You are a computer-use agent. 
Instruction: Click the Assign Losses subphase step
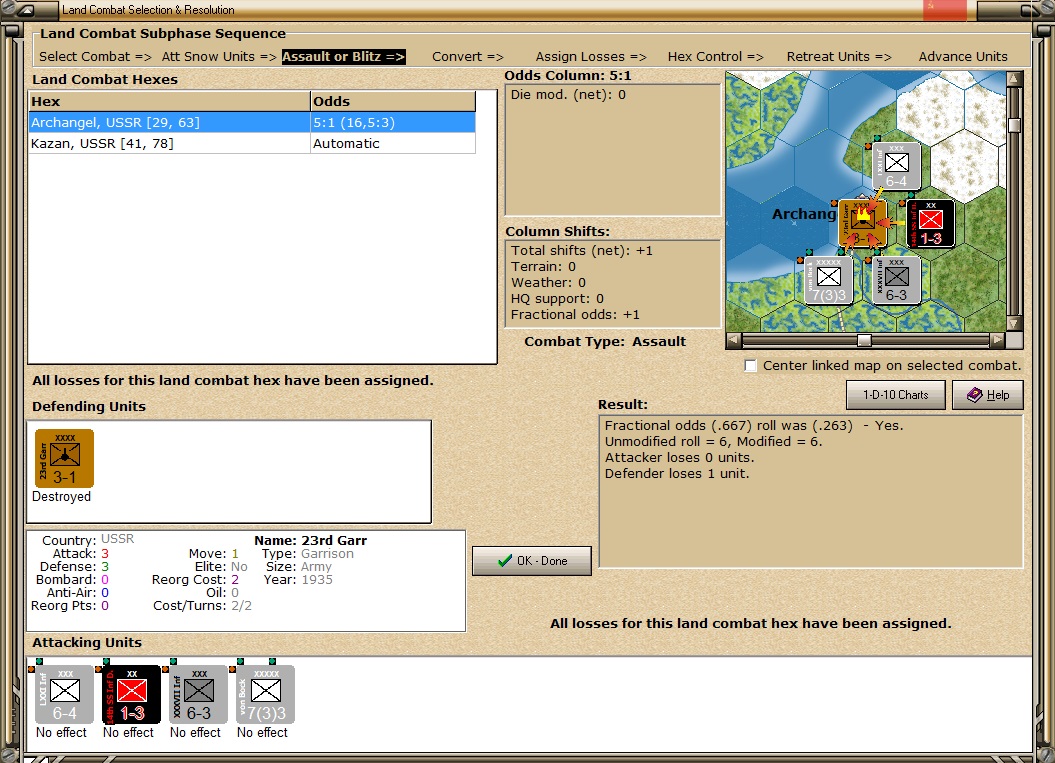591,57
